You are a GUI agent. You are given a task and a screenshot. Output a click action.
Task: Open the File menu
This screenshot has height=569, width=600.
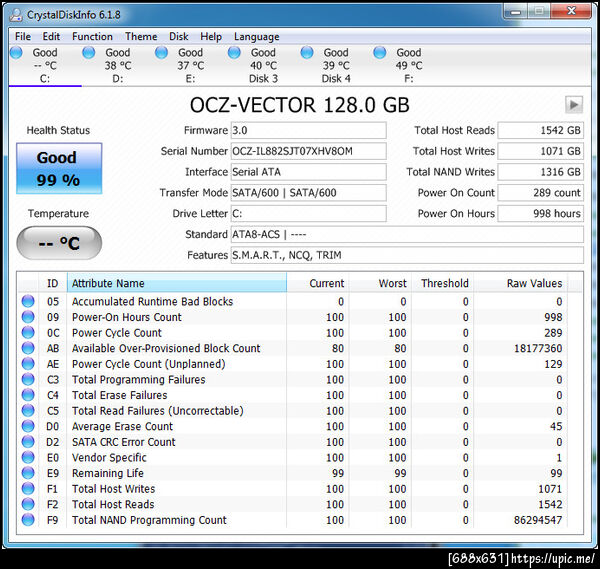[x=23, y=36]
